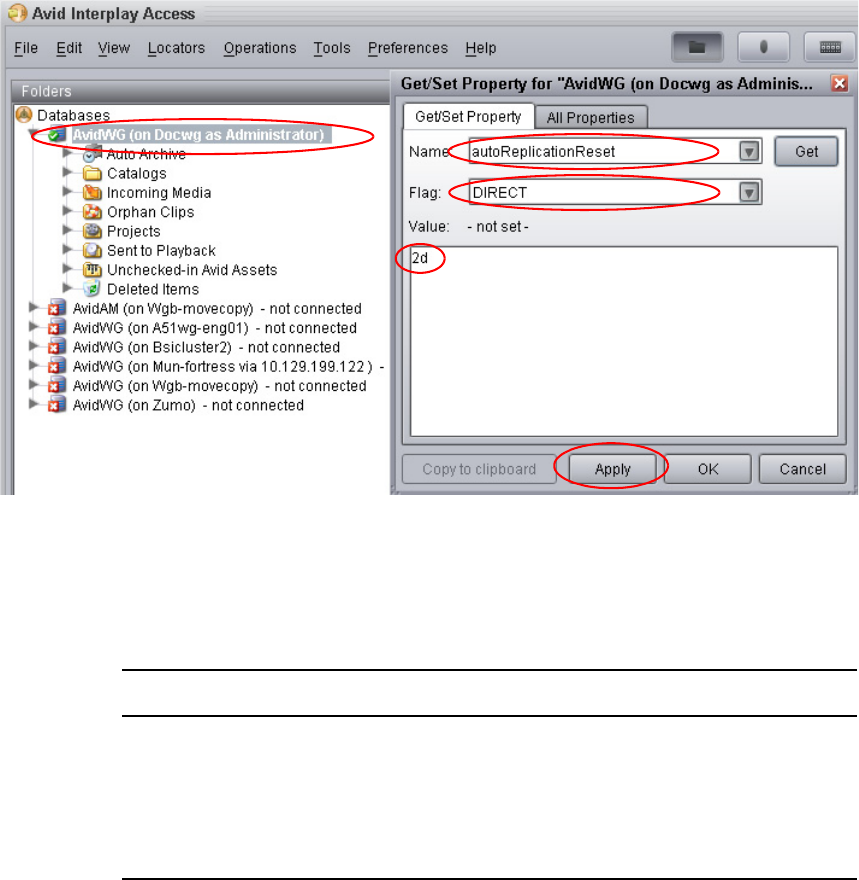Click the OK button

click(708, 469)
